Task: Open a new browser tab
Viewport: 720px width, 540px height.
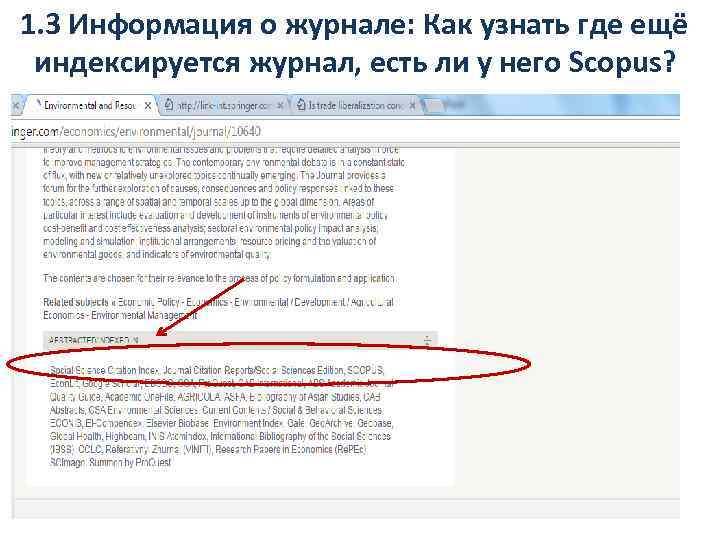Action: point(434,106)
